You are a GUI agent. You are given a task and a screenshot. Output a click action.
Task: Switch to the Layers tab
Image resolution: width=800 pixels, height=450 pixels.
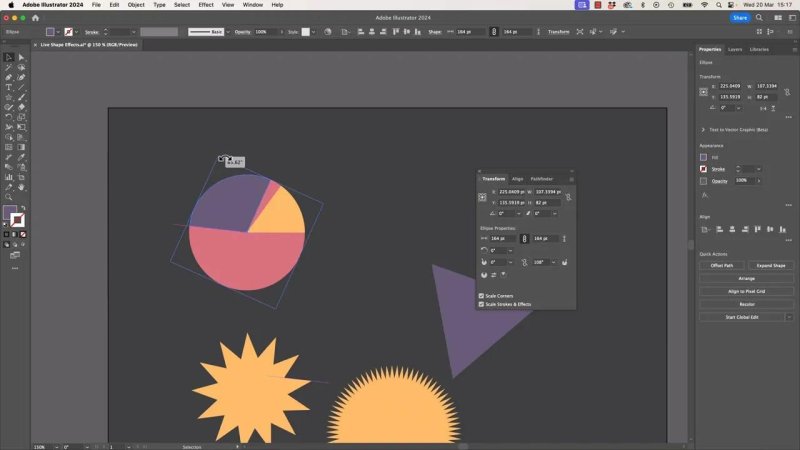(735, 49)
